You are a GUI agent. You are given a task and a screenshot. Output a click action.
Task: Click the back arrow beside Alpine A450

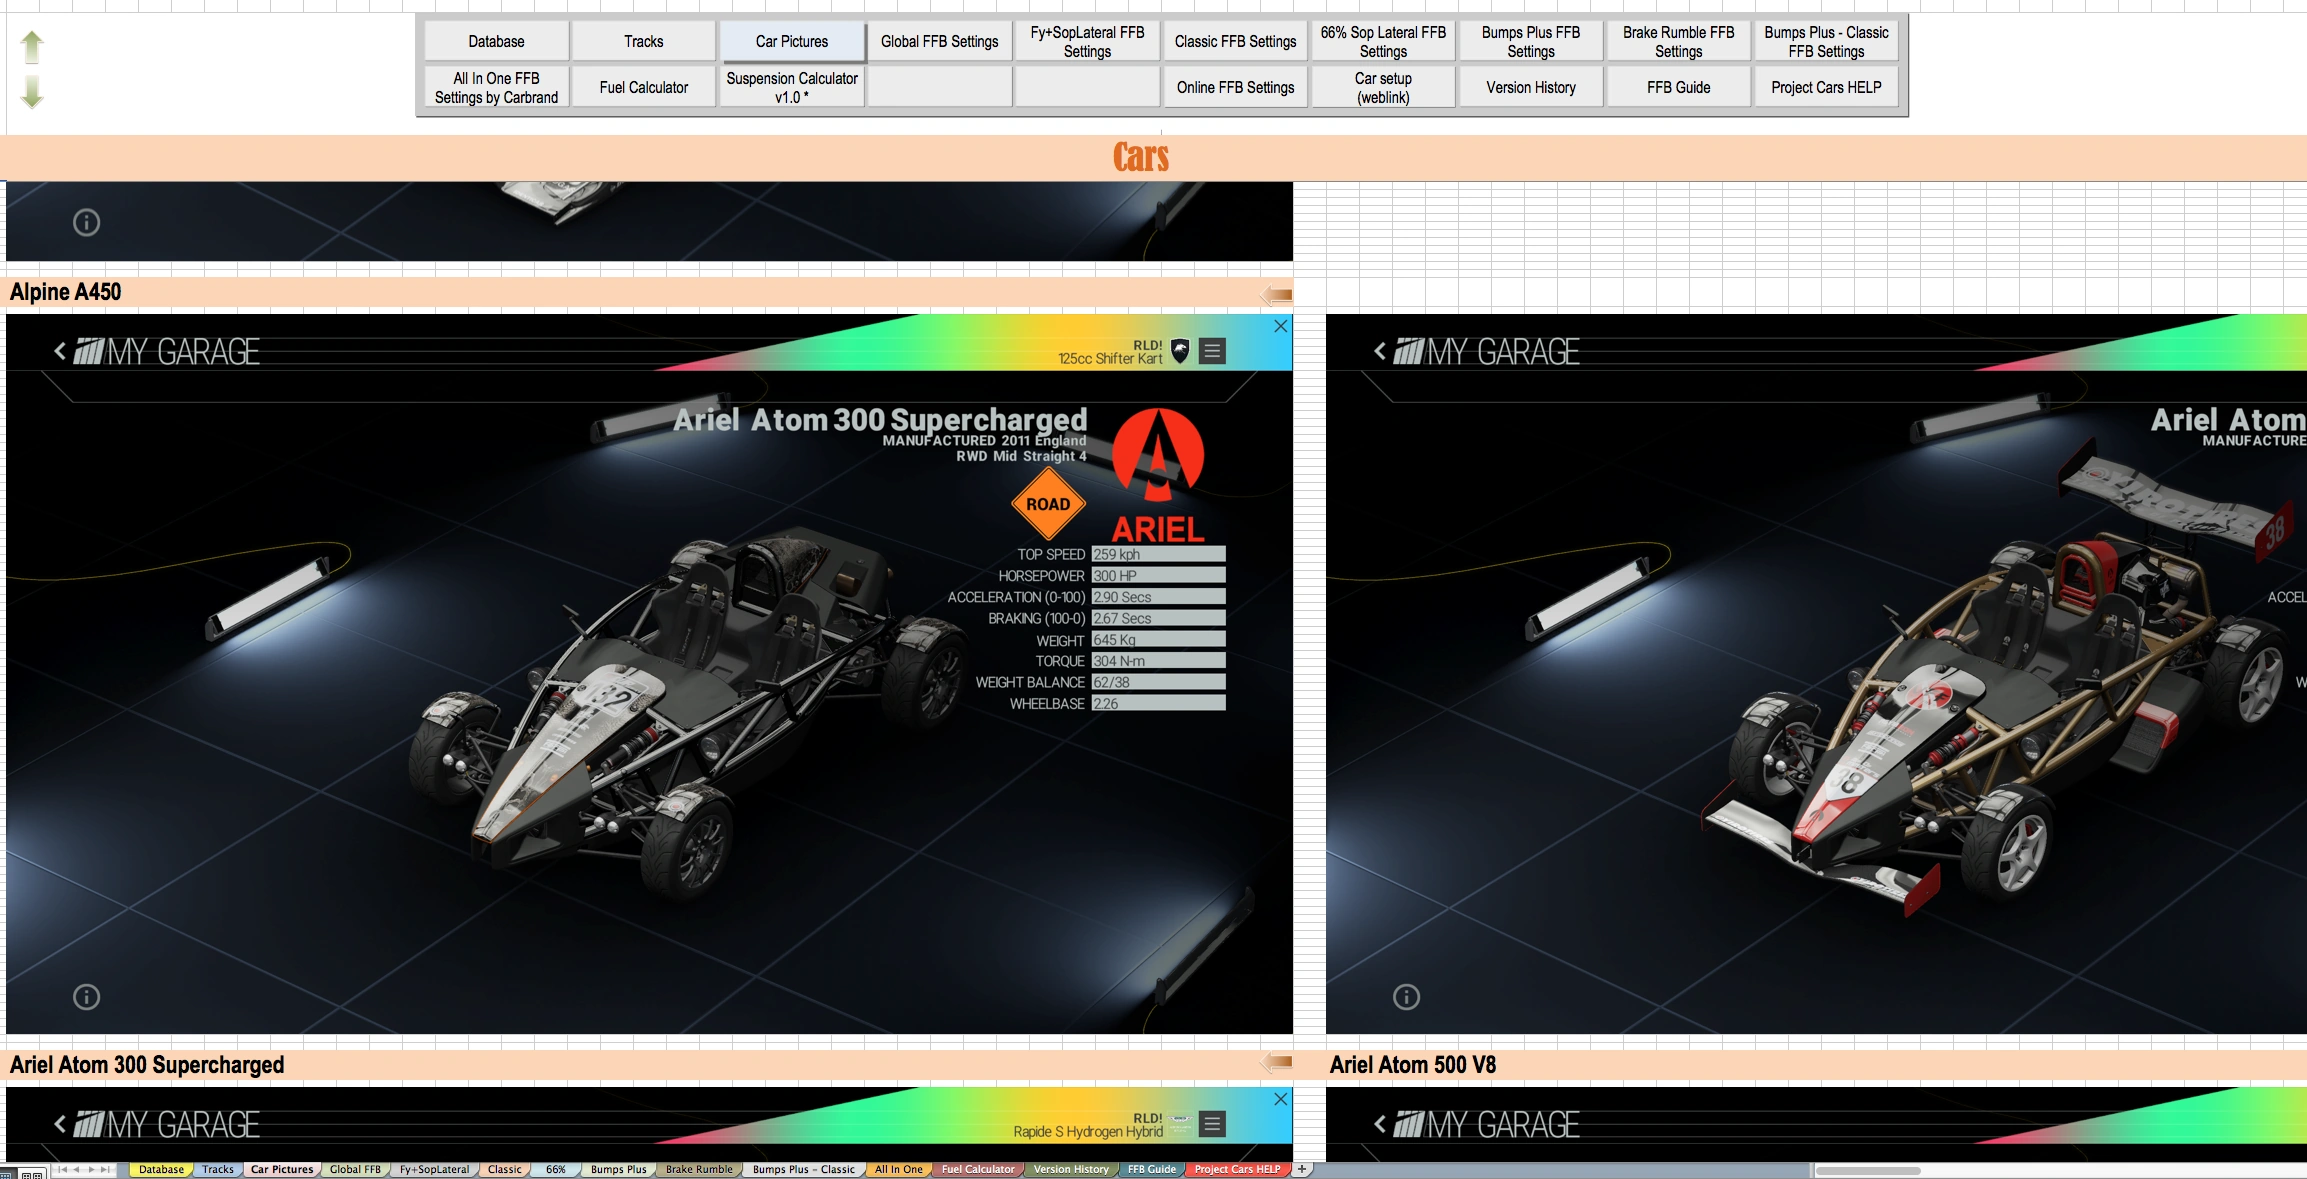click(1277, 294)
